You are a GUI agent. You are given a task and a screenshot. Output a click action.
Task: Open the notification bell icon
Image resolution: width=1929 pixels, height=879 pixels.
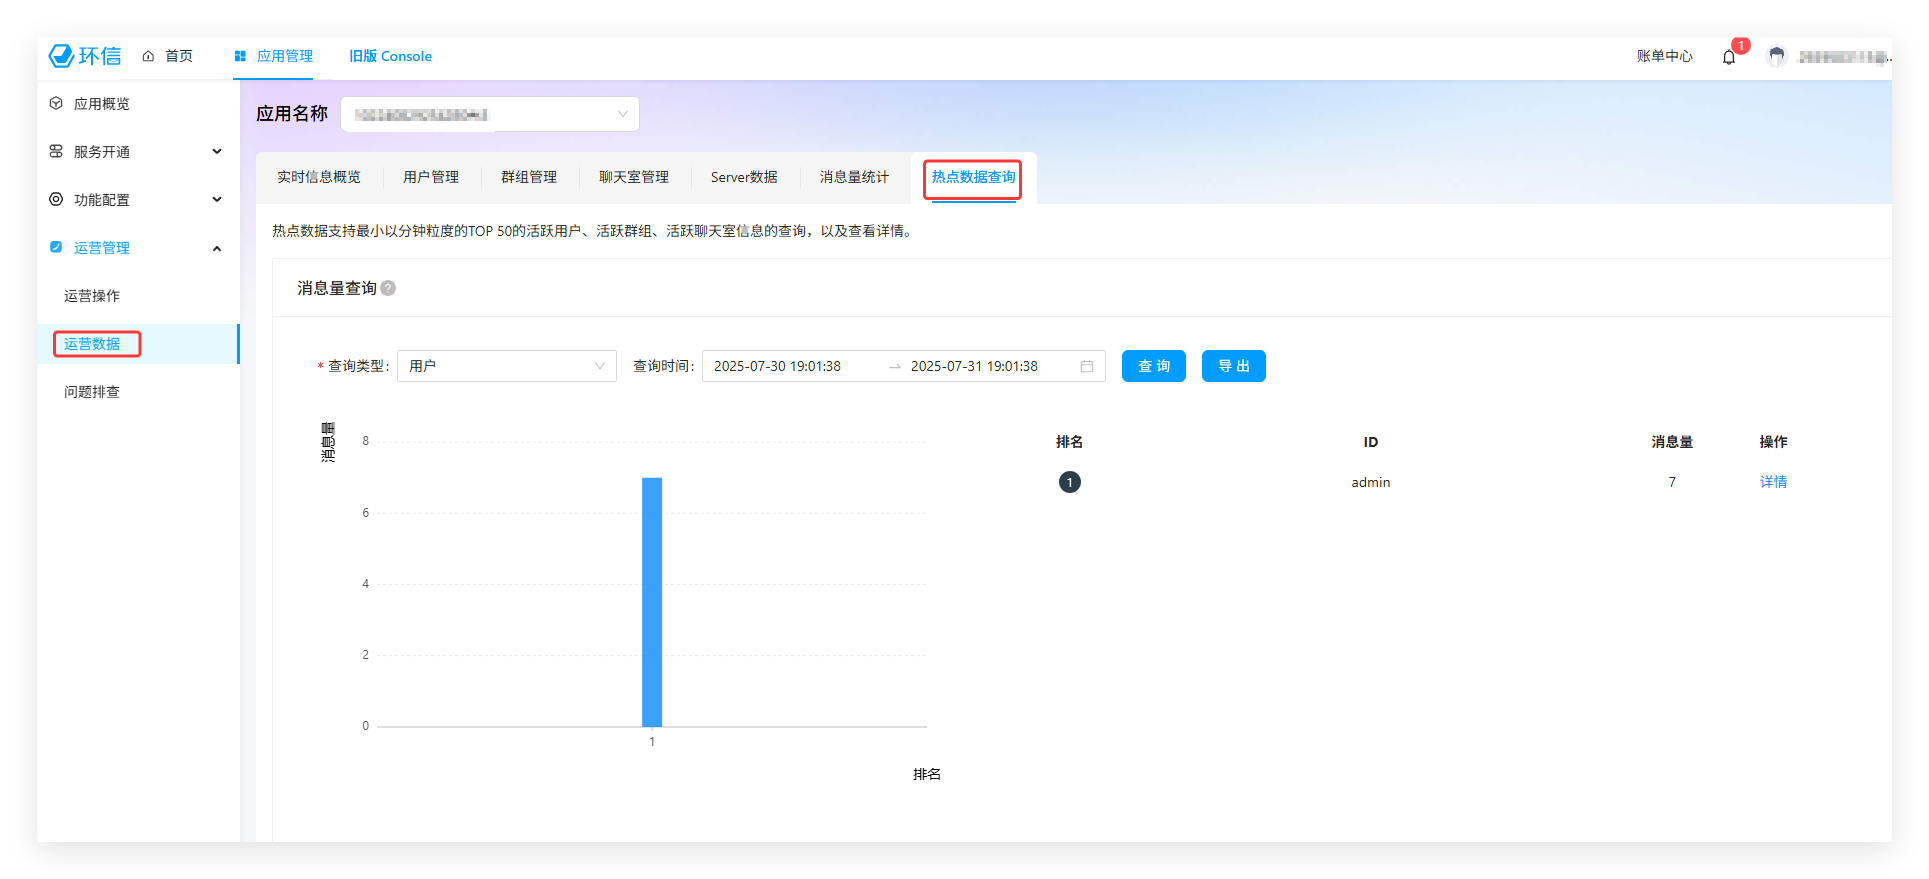coord(1728,57)
